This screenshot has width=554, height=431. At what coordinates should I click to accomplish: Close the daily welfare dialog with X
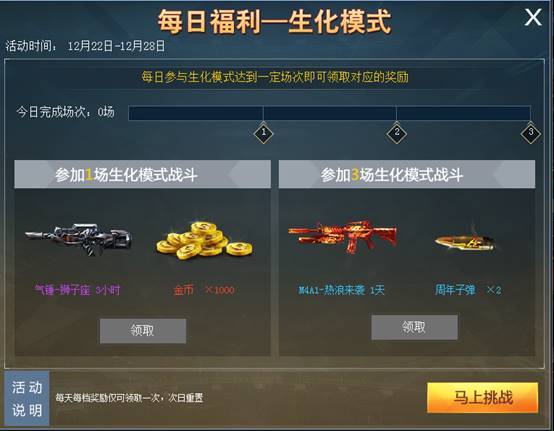point(533,18)
